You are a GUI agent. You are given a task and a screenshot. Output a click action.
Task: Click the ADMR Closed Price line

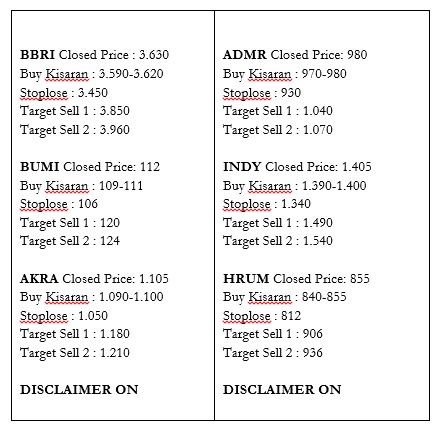pyautogui.click(x=295, y=55)
